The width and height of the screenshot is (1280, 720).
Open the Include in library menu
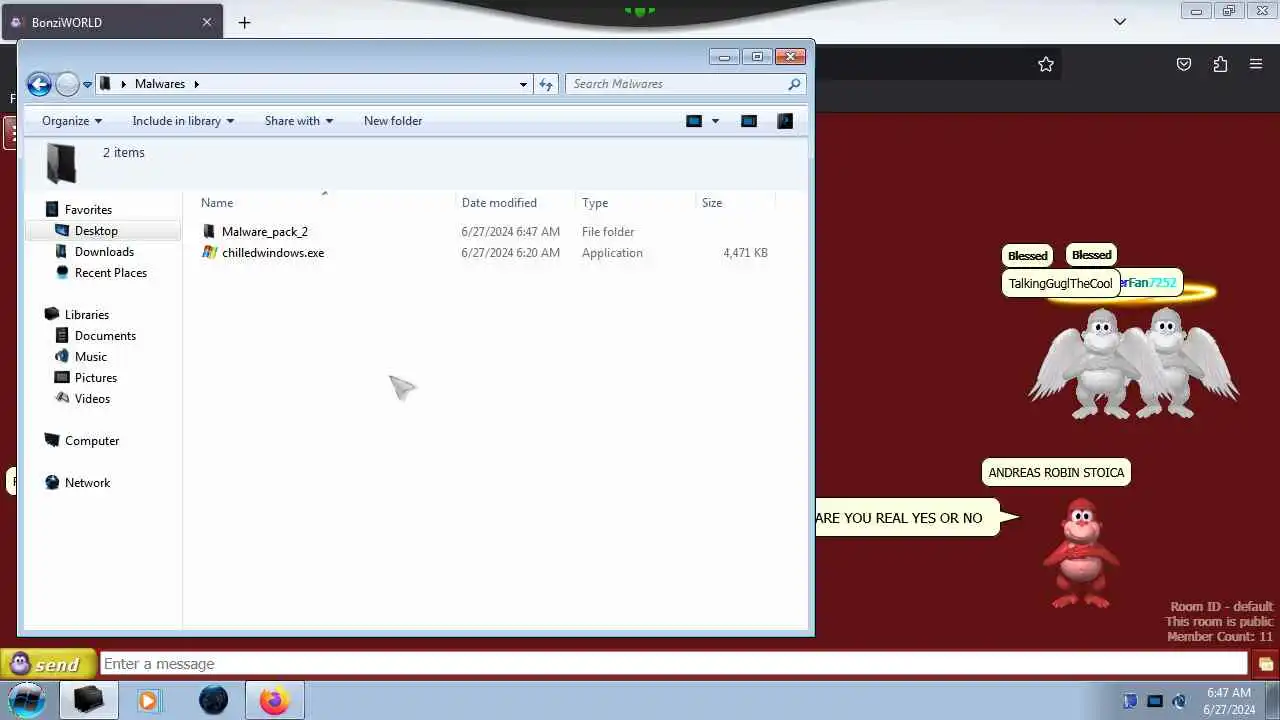pos(183,121)
